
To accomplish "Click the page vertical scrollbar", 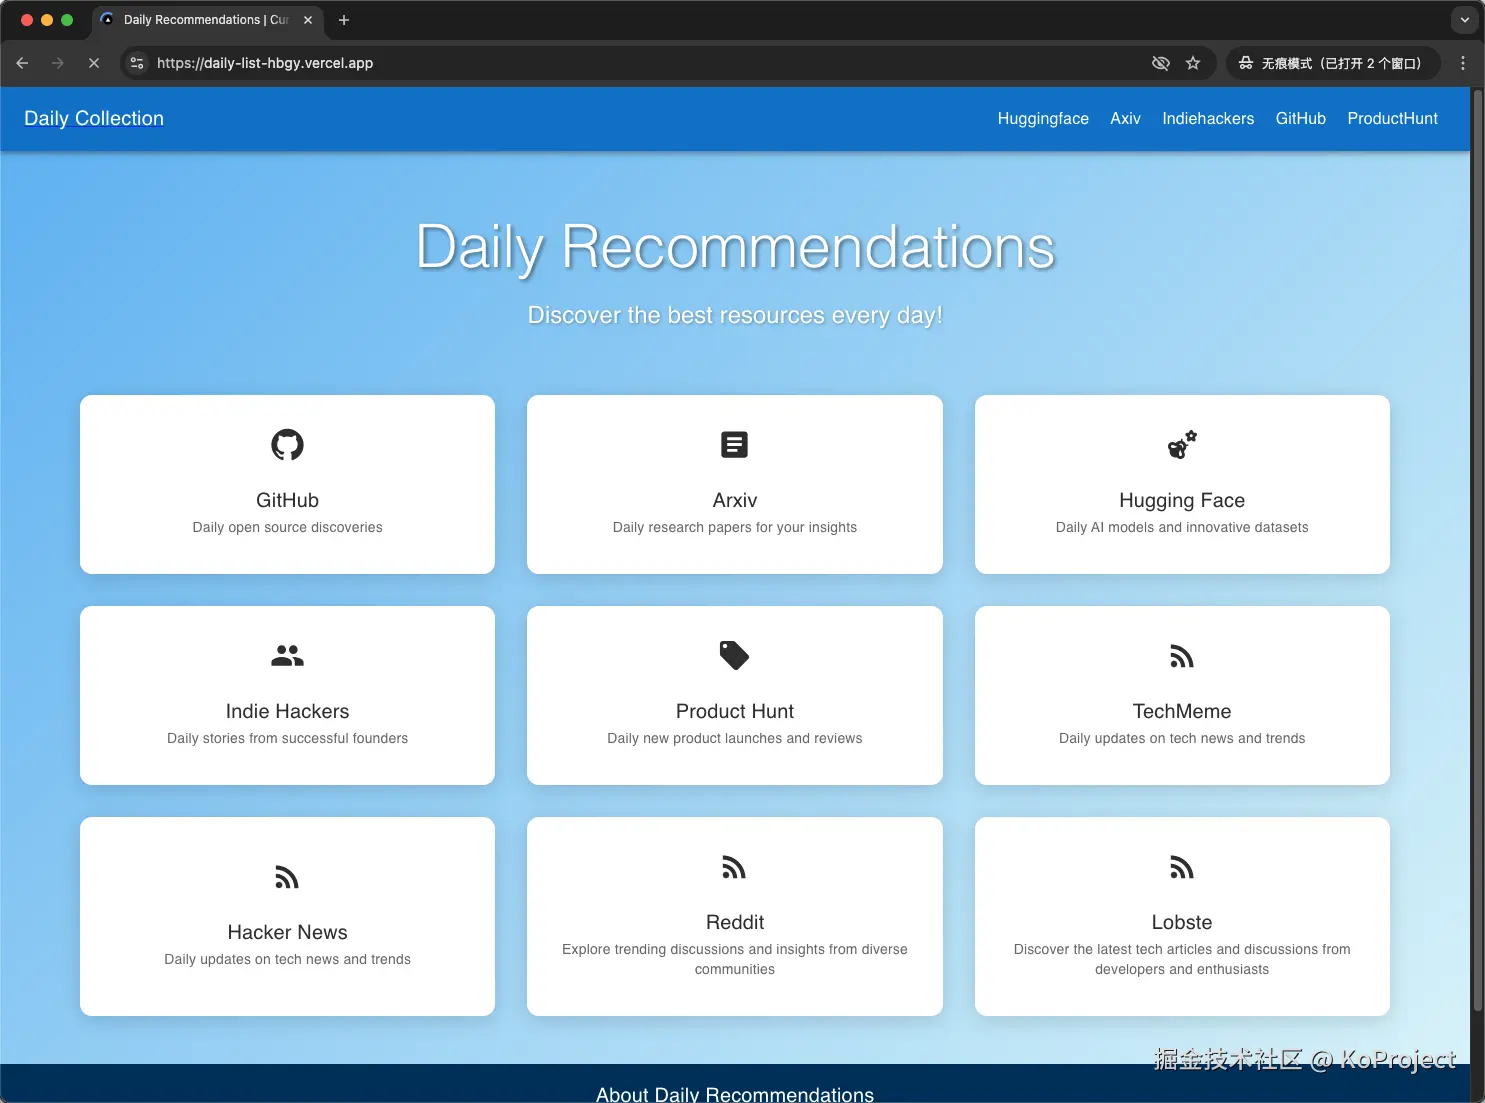I will (1477, 550).
